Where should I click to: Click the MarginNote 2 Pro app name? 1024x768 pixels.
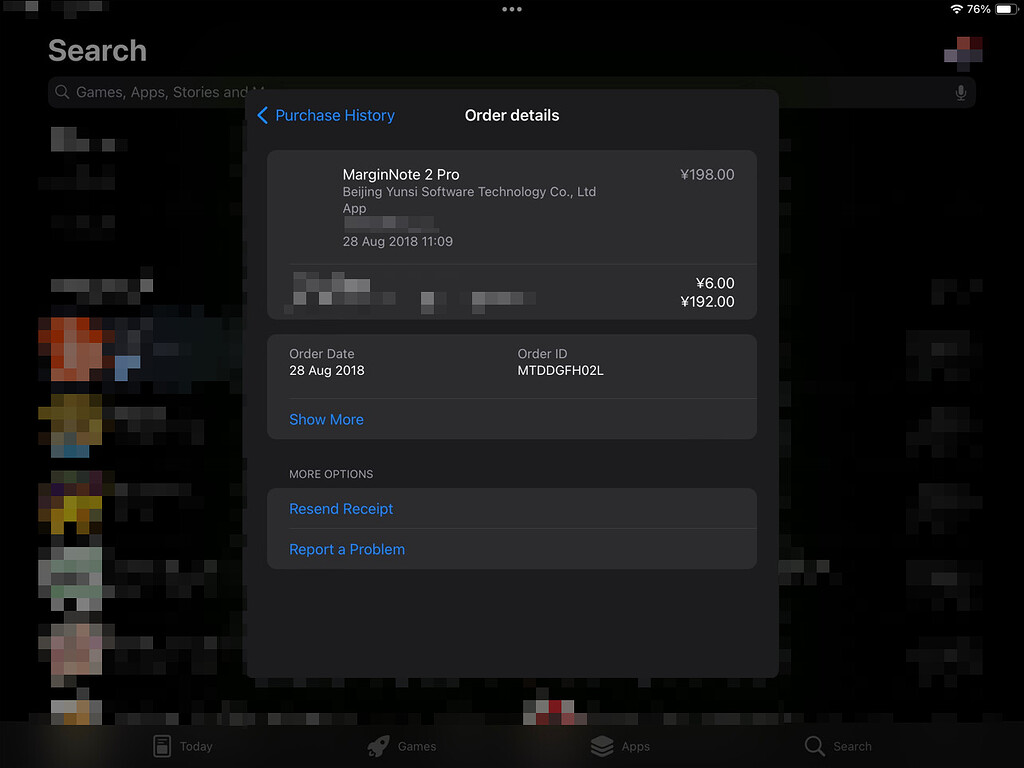401,175
